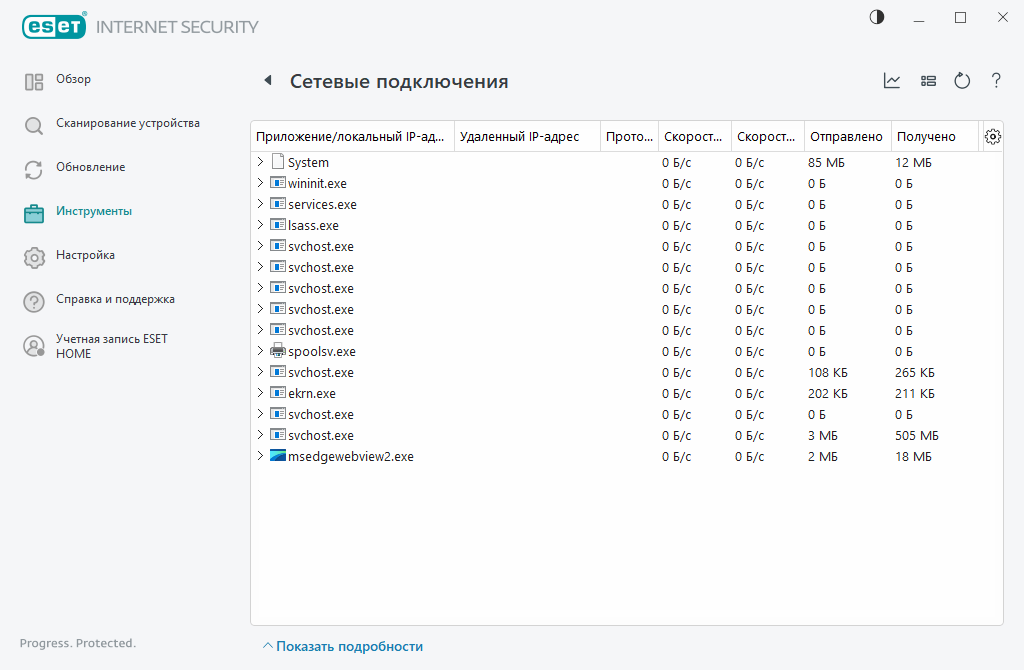Sort by Приложение/локальный IP-адрес column
The height and width of the screenshot is (670, 1024).
coord(353,136)
